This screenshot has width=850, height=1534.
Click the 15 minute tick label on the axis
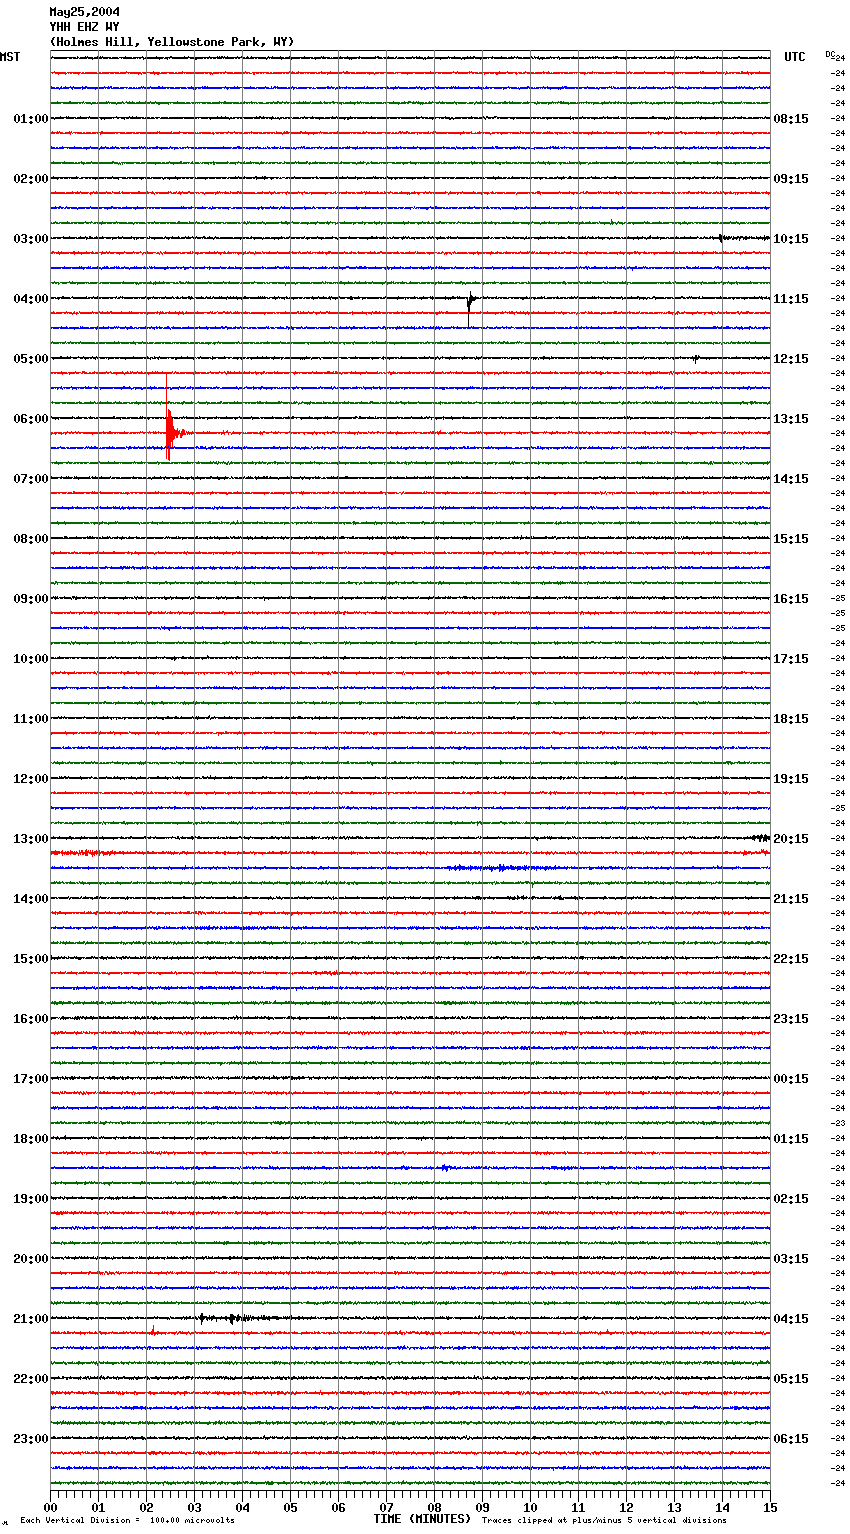point(770,1508)
